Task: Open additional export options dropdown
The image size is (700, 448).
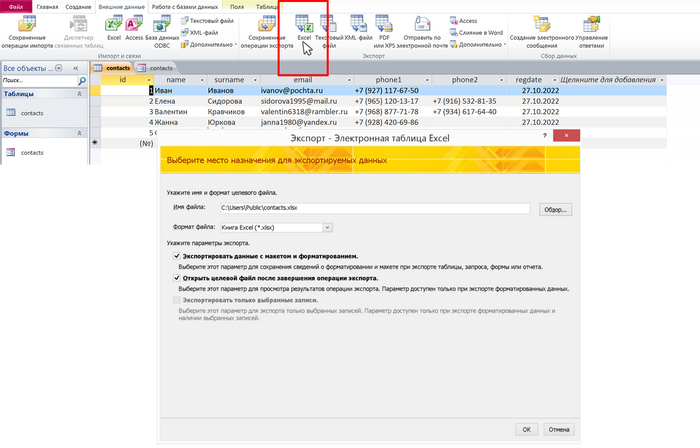Action: [x=478, y=45]
